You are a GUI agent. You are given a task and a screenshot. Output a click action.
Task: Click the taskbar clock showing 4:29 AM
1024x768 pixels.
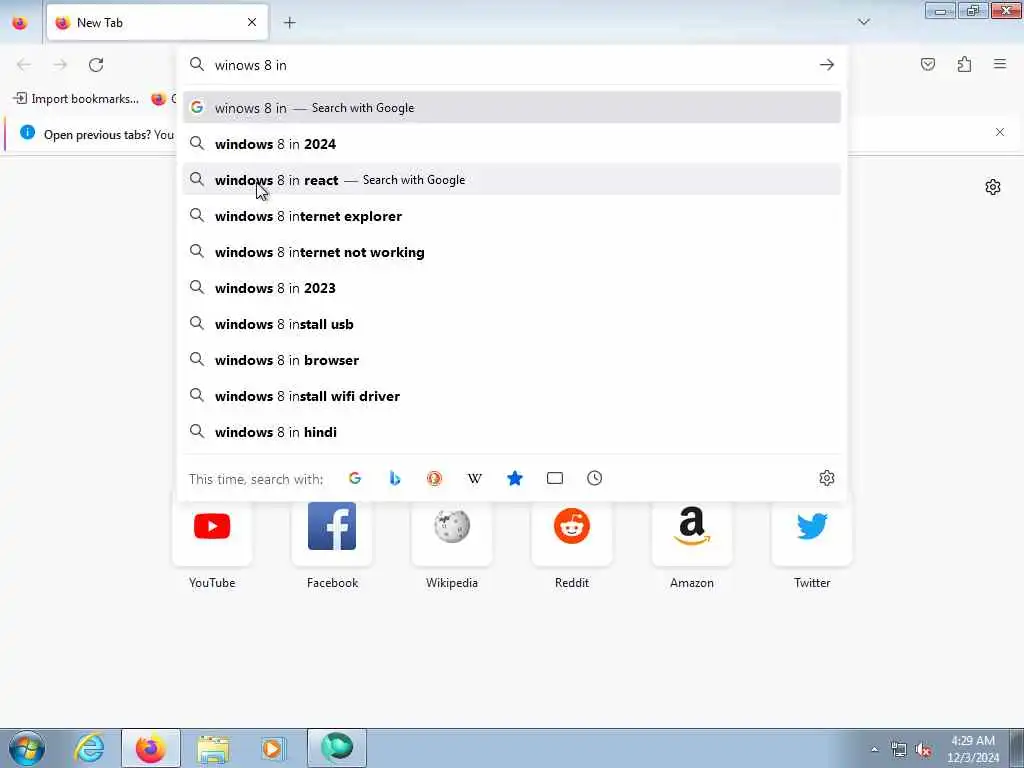click(973, 749)
